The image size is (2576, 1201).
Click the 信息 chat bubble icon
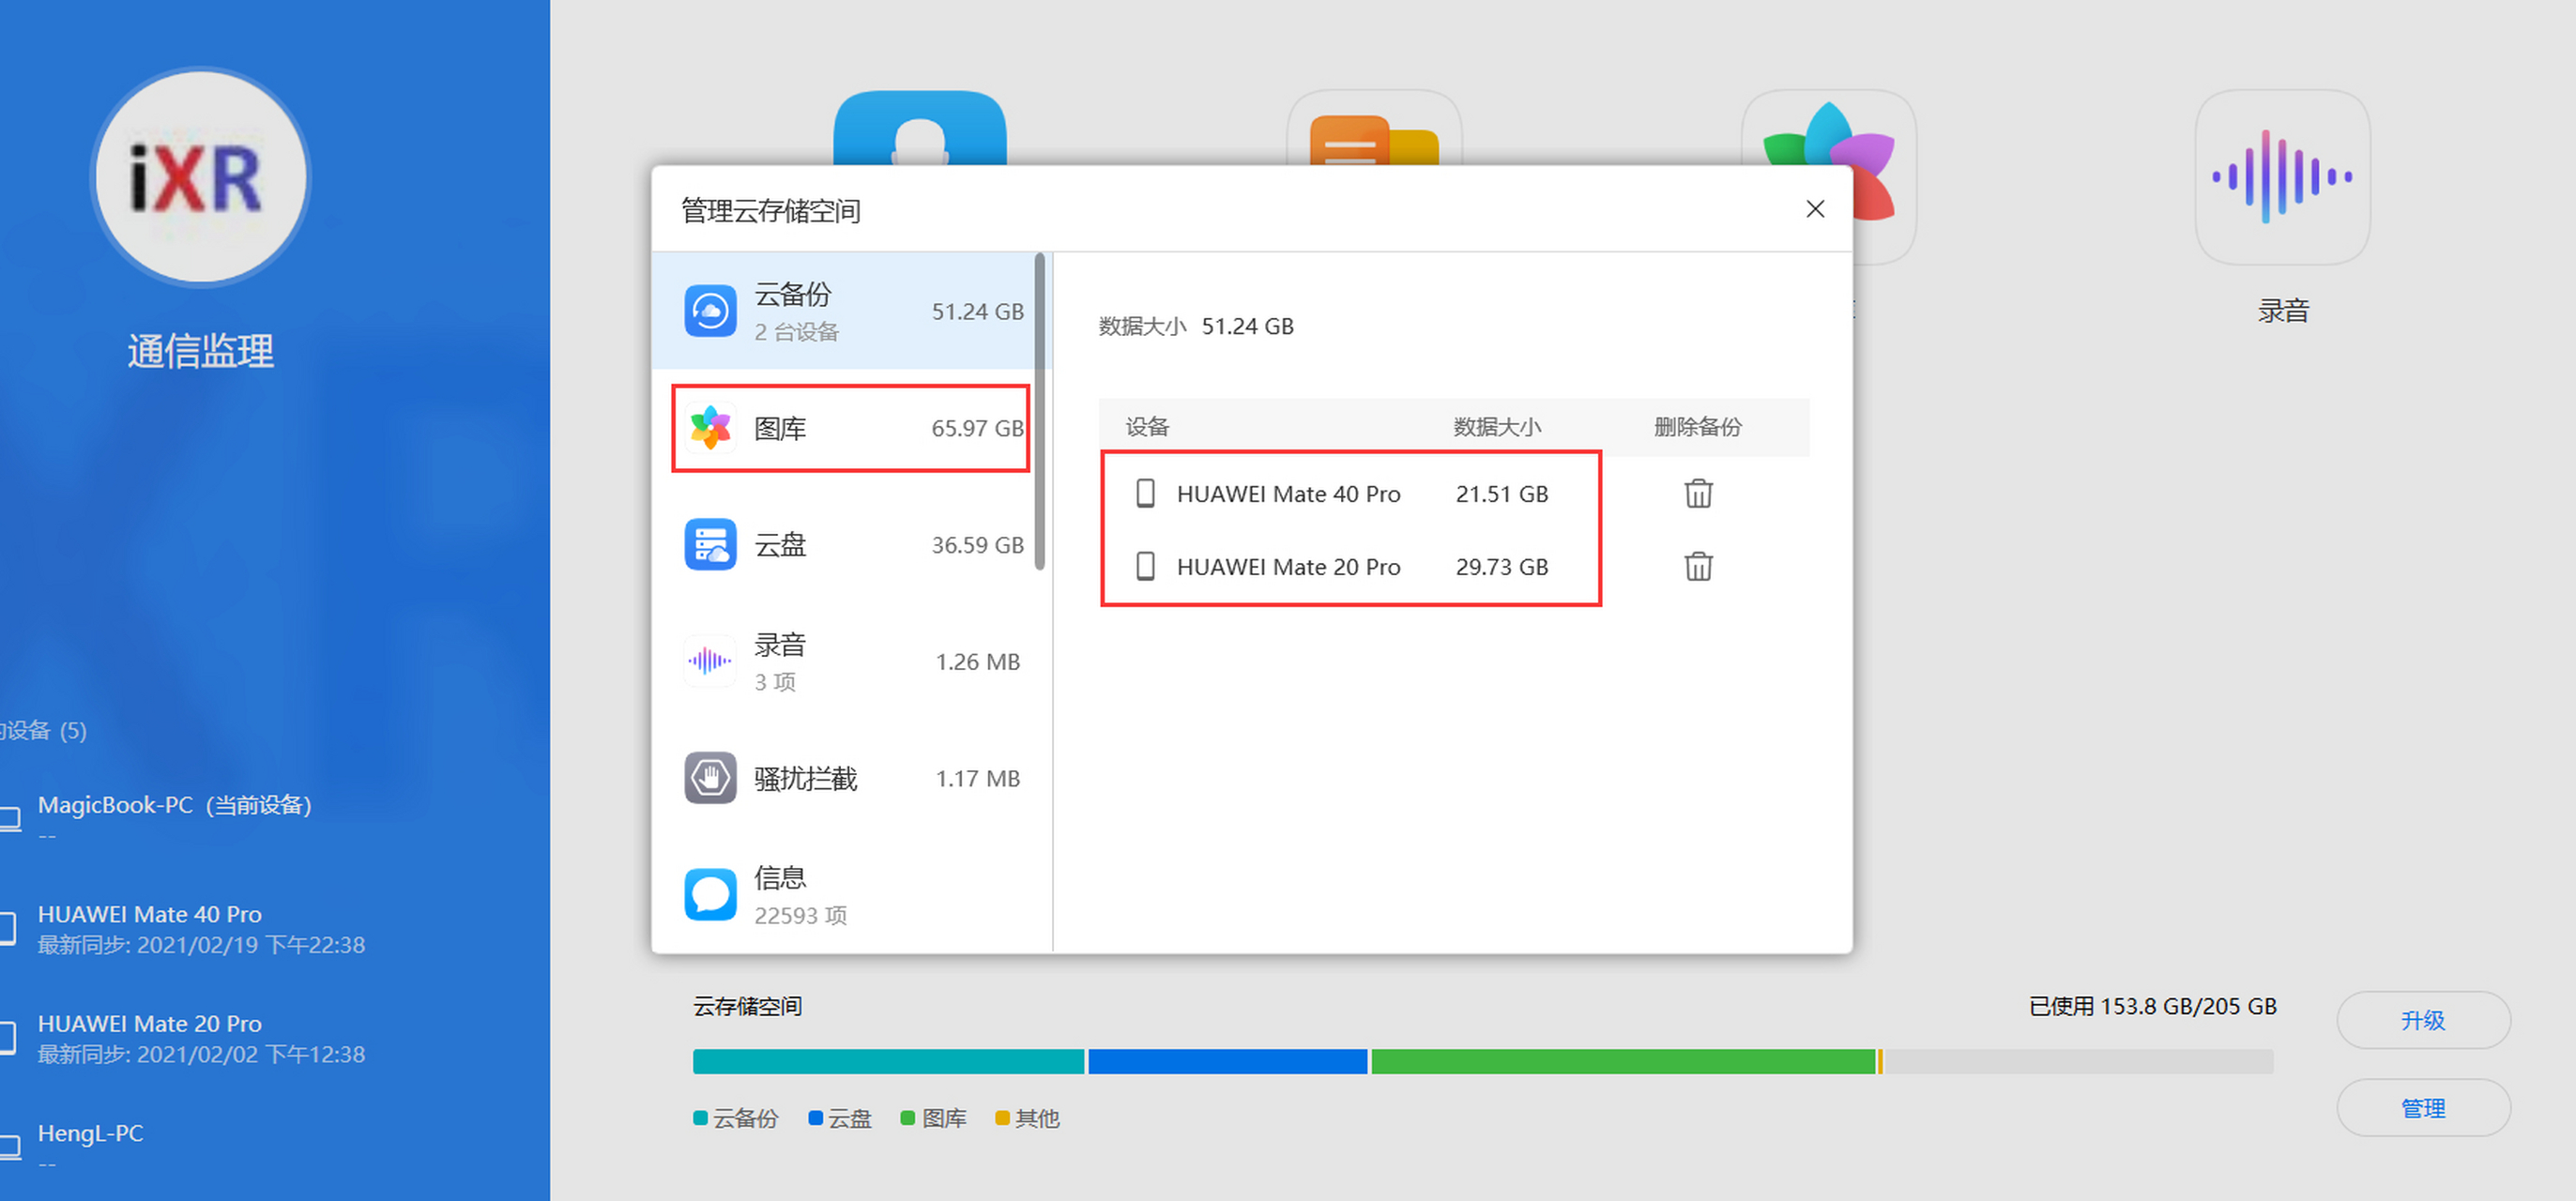[710, 895]
